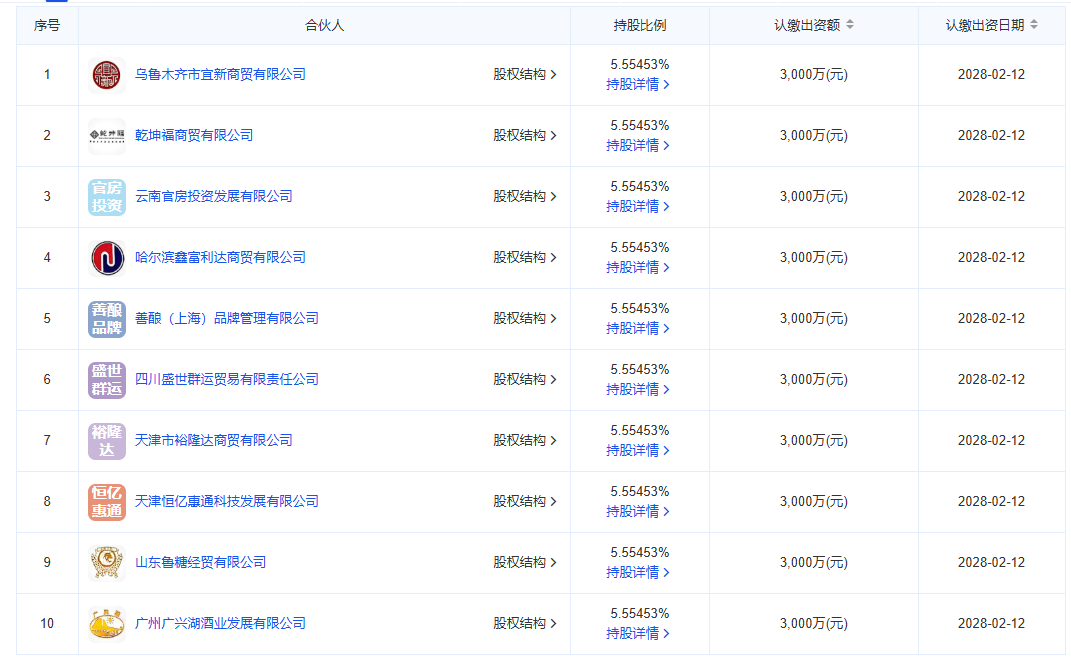View 持股详情 for 哈尔滨鑫富利达商贸有限公司
Viewport: 1071px width, 662px height.
click(x=638, y=268)
